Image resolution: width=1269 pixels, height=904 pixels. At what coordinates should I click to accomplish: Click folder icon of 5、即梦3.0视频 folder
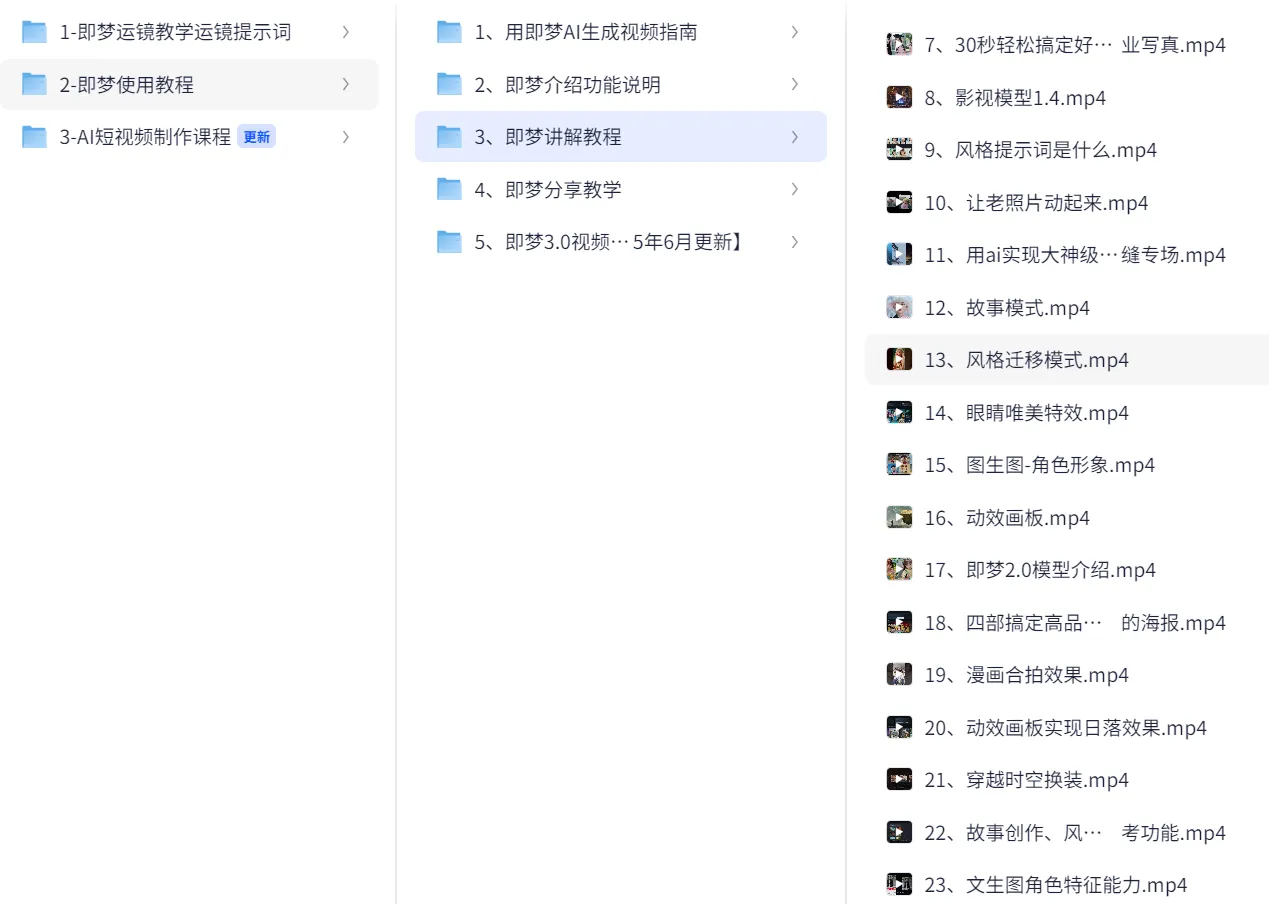tap(449, 242)
